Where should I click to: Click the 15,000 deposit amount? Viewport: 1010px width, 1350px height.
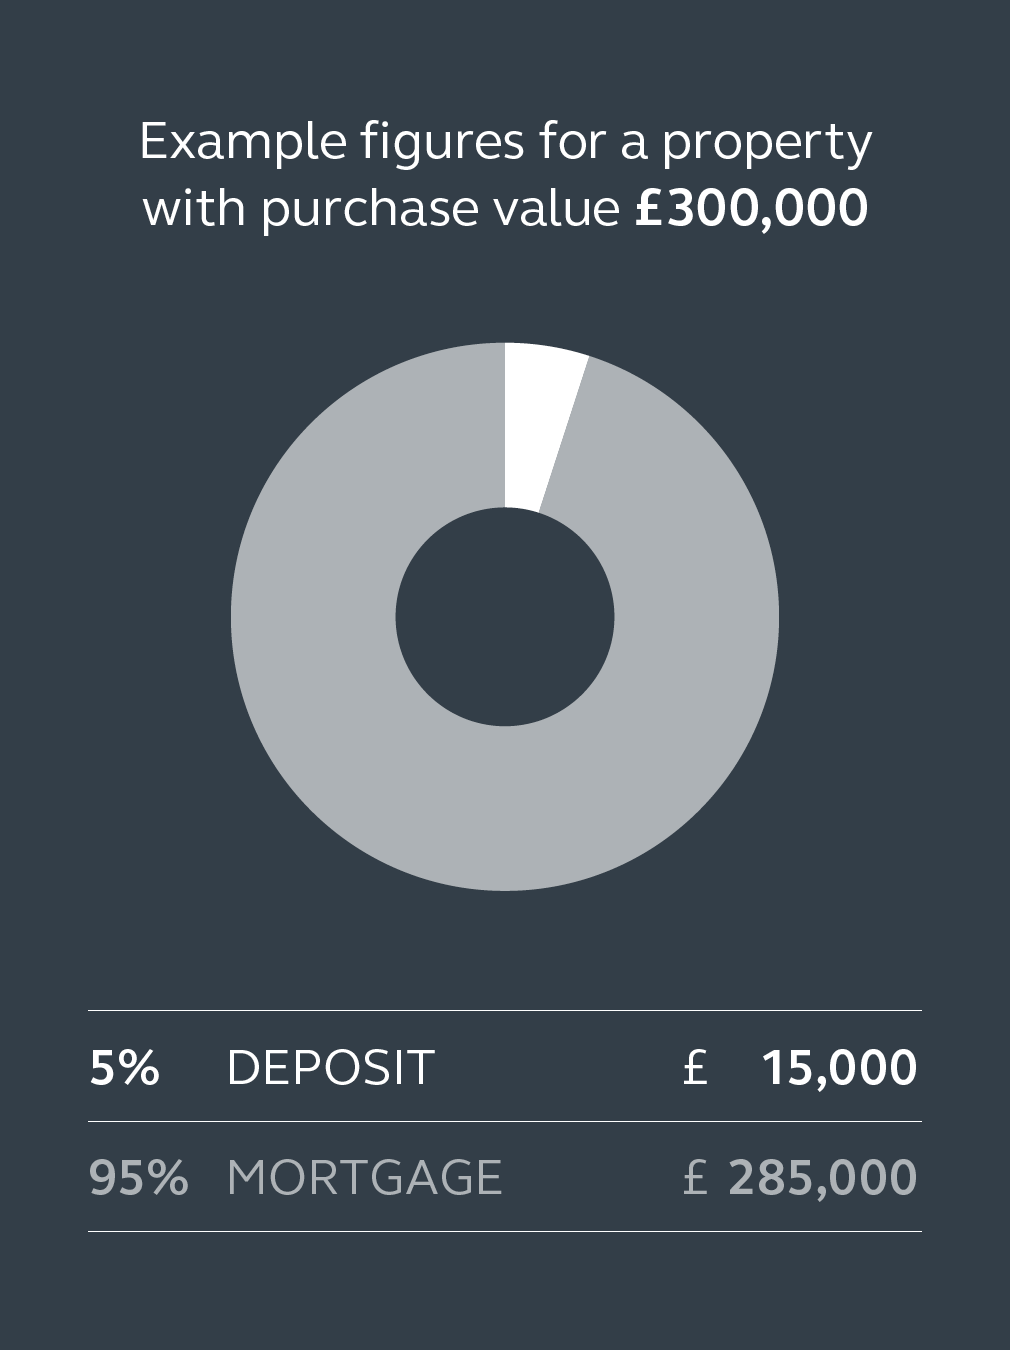coord(840,1068)
